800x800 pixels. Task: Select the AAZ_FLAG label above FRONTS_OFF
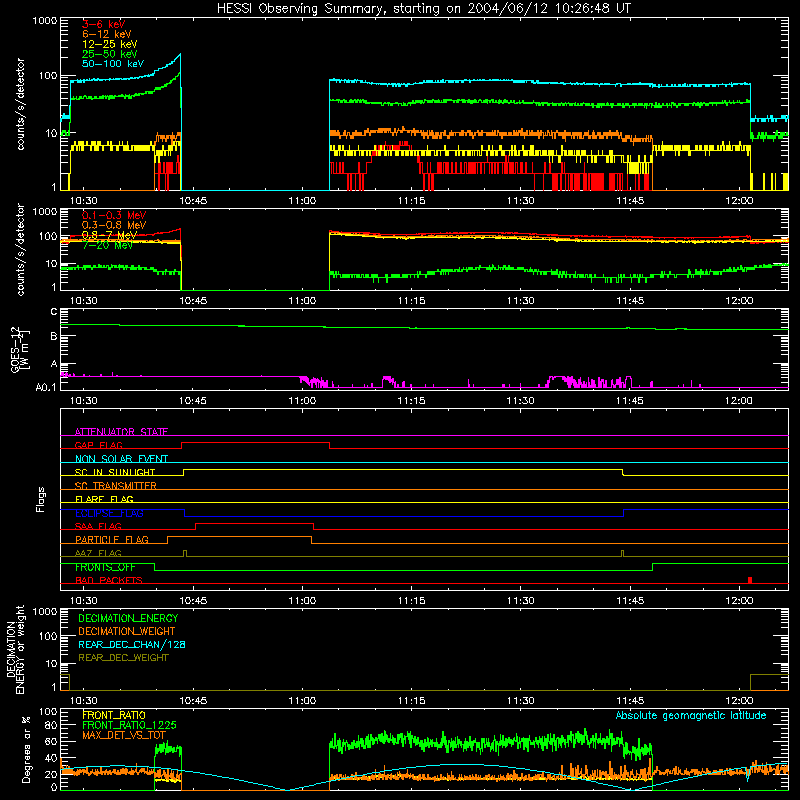click(x=98, y=553)
